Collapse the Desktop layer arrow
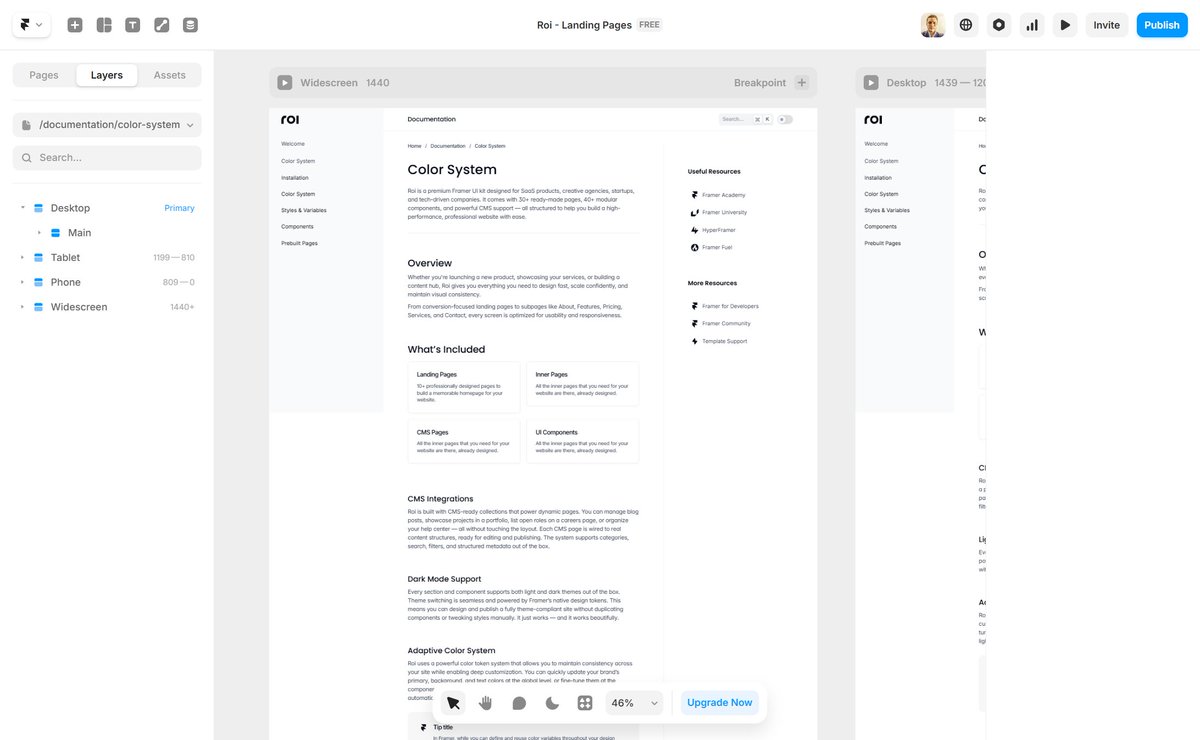Screen dimensions: 1200x740 pyautogui.click(x=23, y=208)
